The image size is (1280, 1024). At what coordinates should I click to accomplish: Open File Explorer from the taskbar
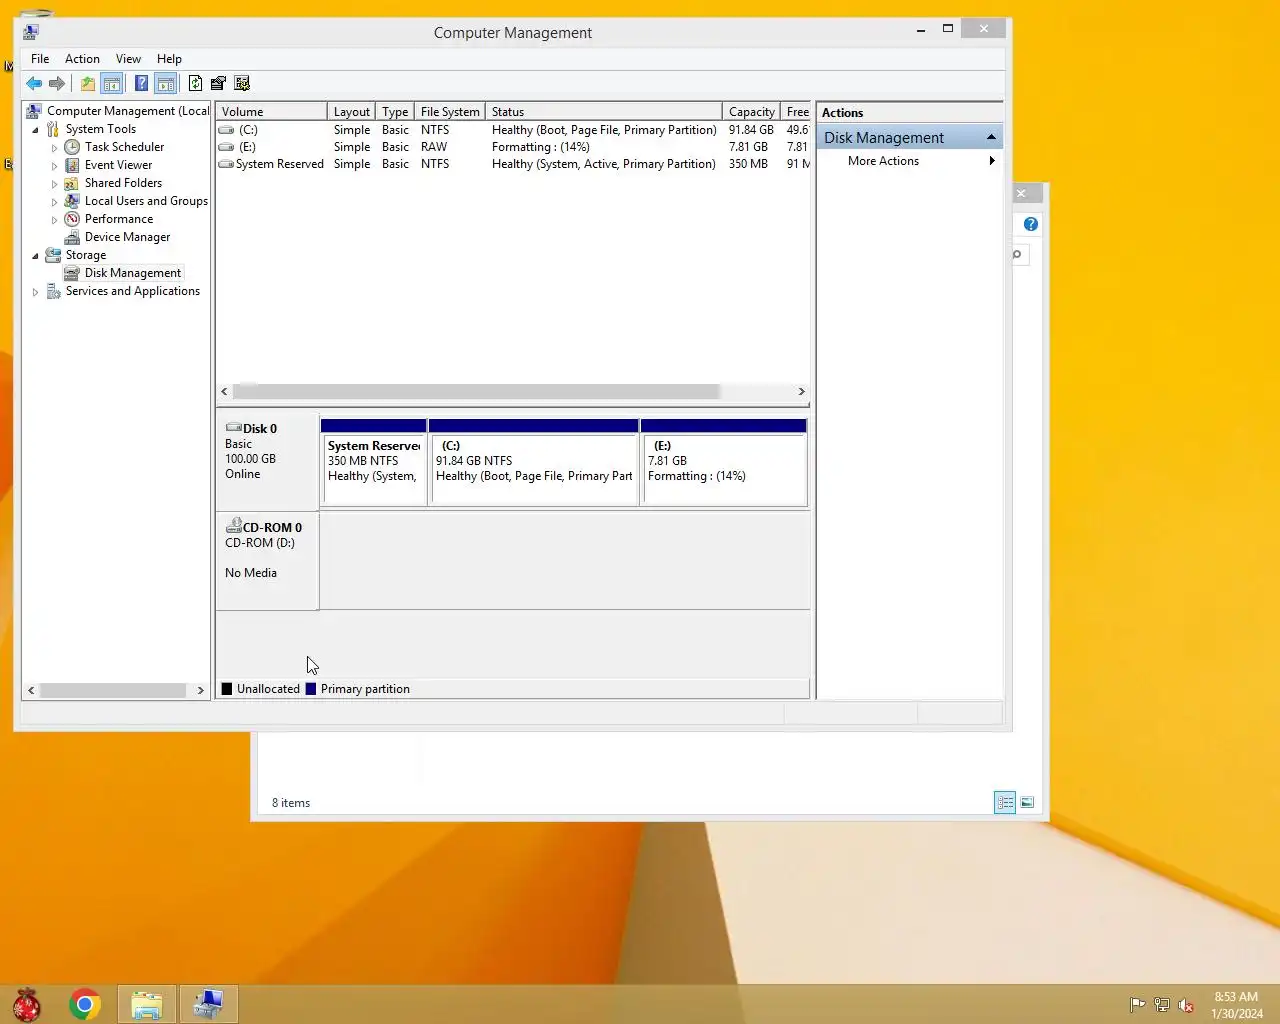147,1004
